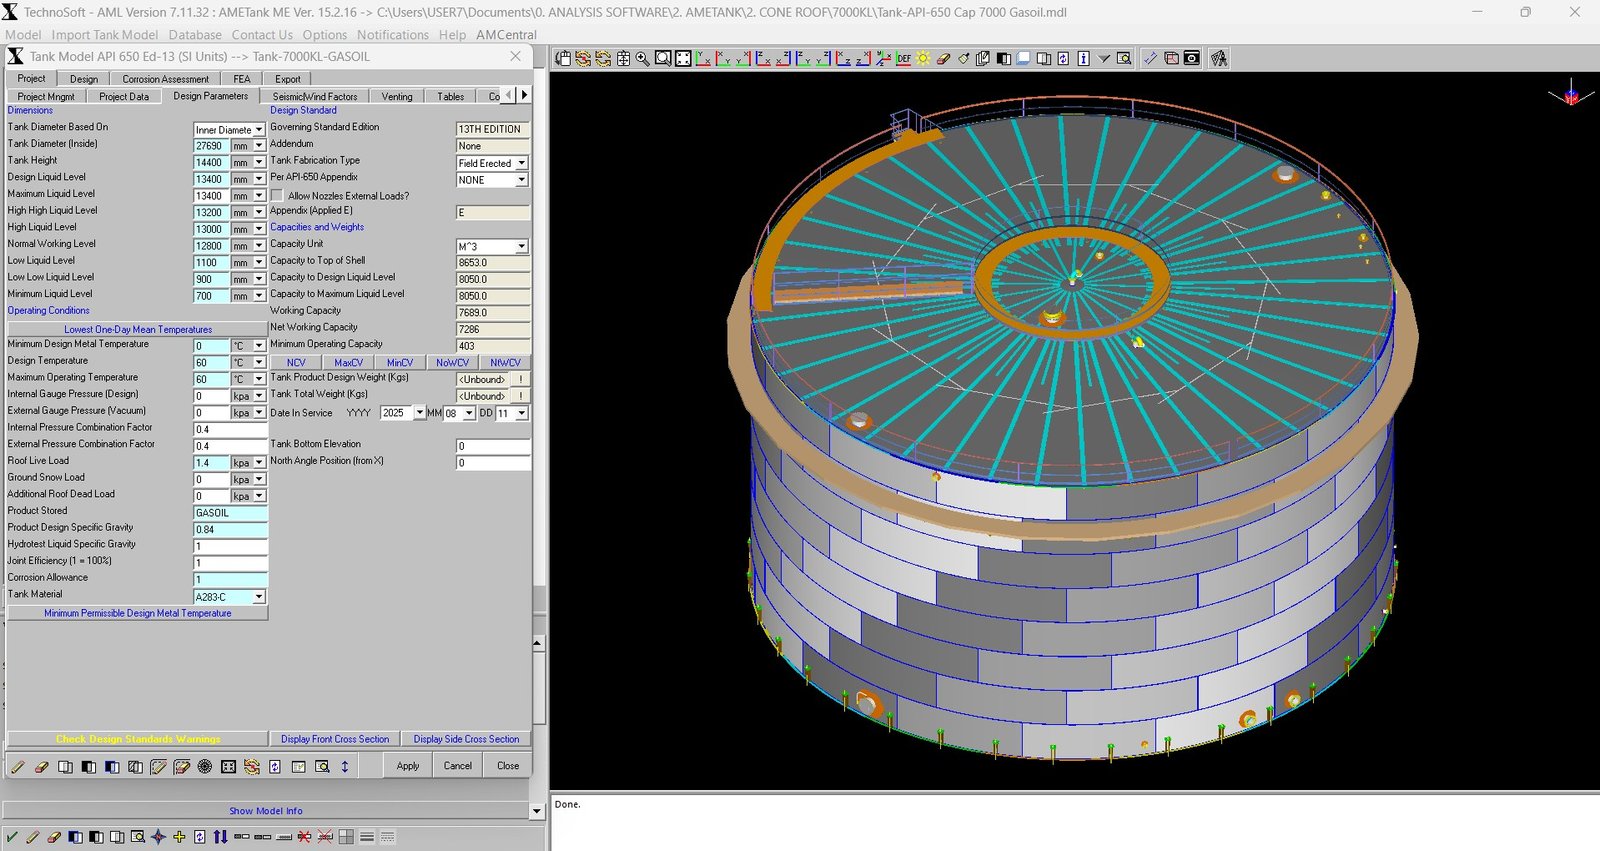Viewport: 1600px width, 851px height.
Task: Expand the Tank Fabrication Type dropdown
Action: coord(521,163)
